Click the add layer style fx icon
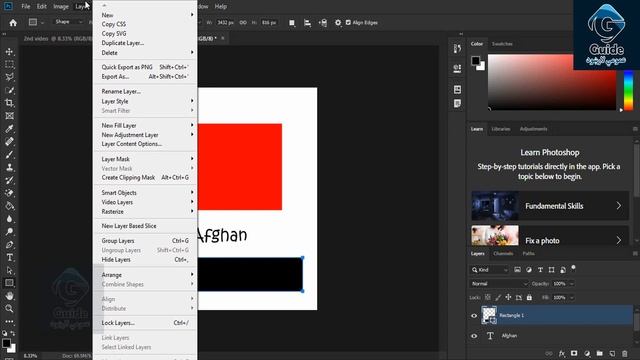Viewport: 640px width, 360px height. point(562,353)
